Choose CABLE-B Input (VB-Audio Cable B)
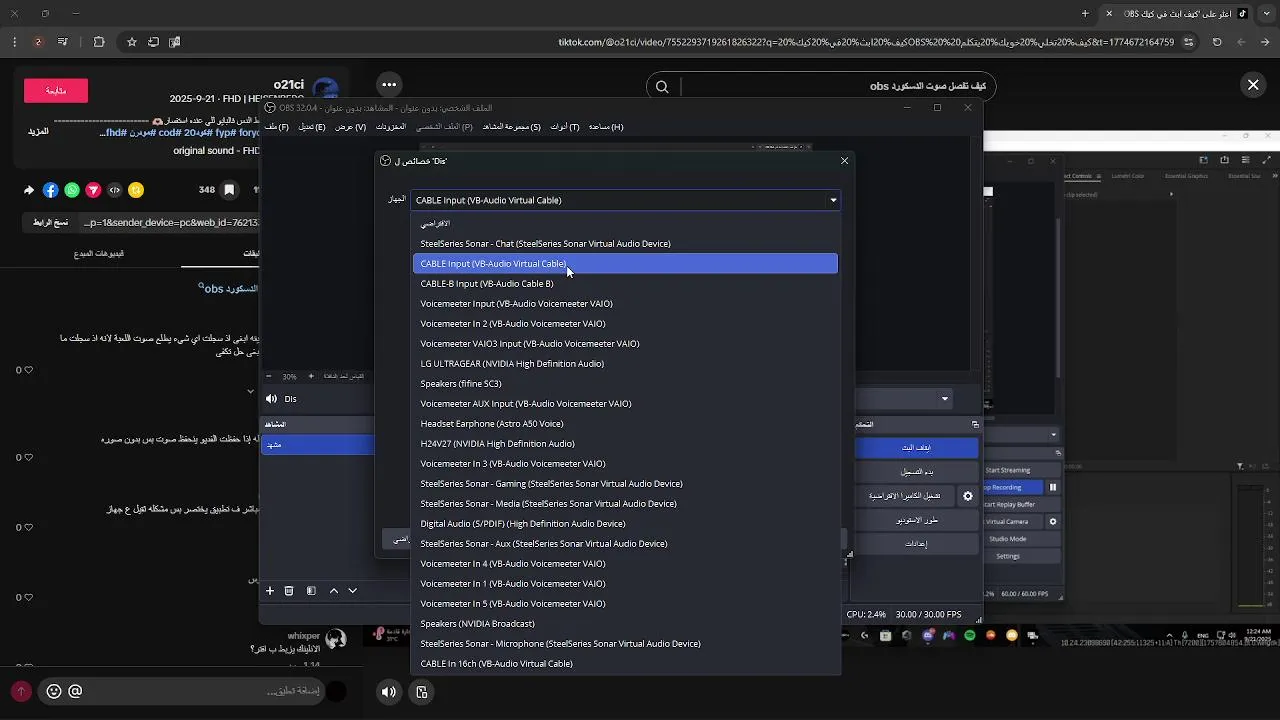 (x=625, y=284)
